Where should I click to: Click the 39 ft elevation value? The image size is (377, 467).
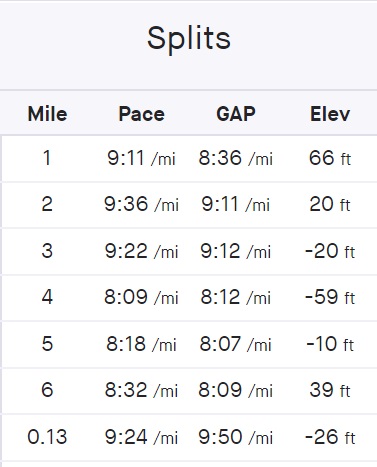(x=330, y=390)
